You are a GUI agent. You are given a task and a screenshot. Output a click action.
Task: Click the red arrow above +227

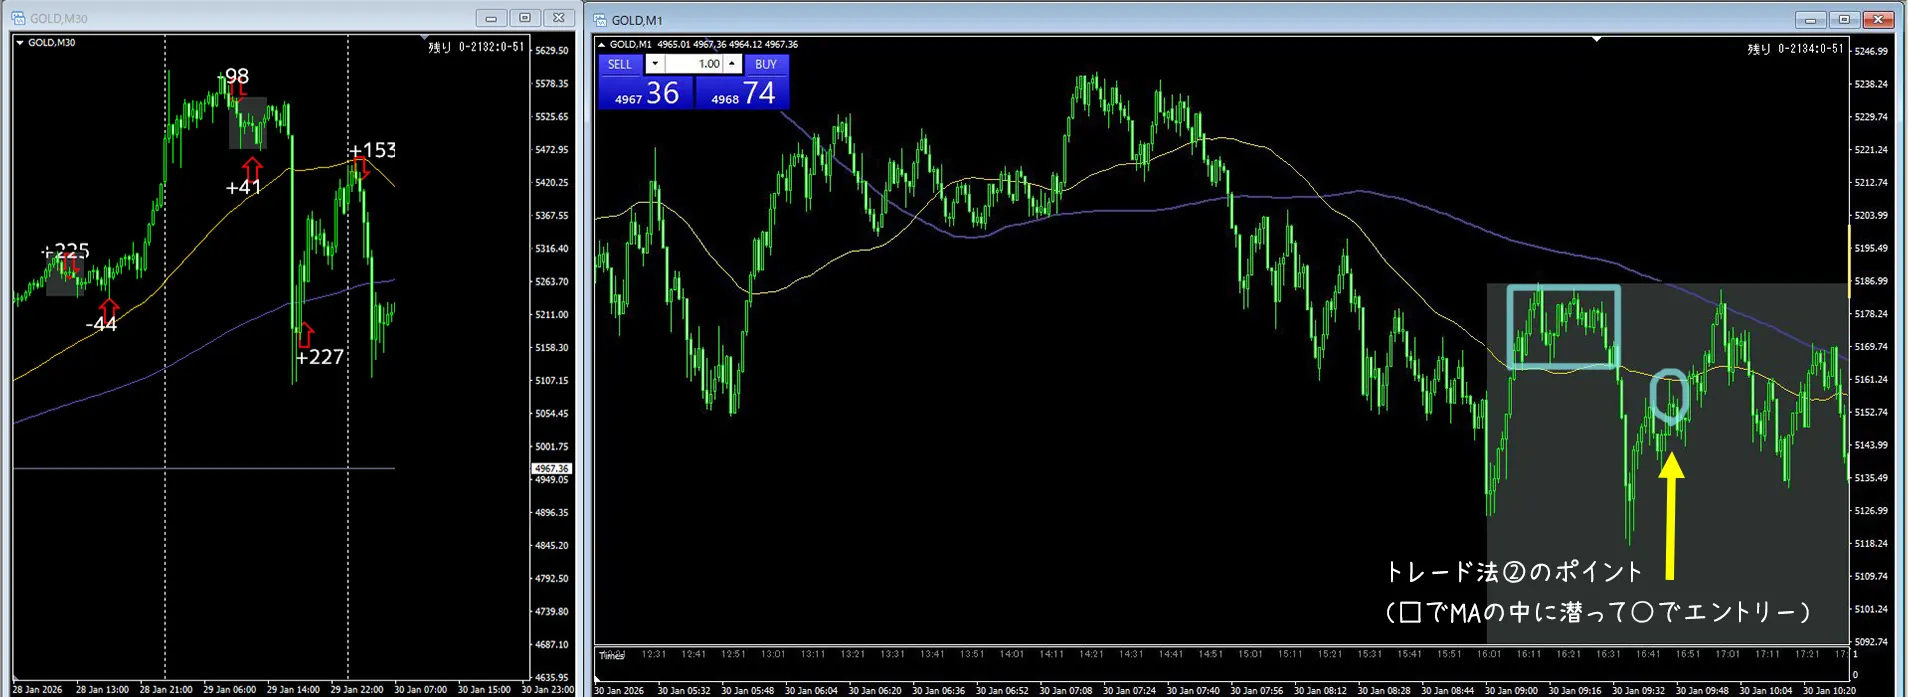[306, 334]
